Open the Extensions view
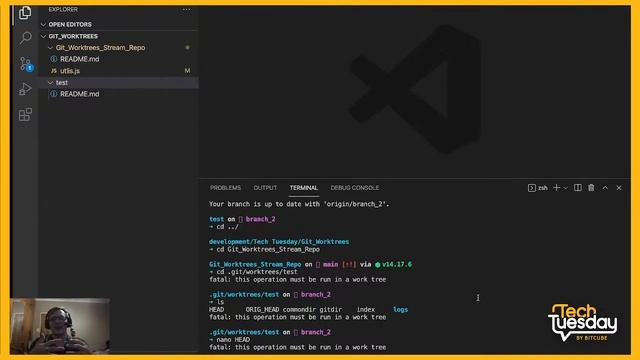 coord(25,114)
